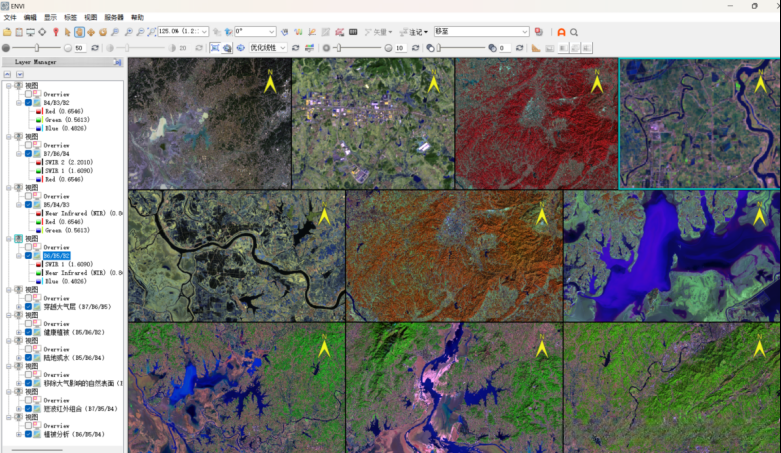Select the red location pin tool

(x=54, y=32)
